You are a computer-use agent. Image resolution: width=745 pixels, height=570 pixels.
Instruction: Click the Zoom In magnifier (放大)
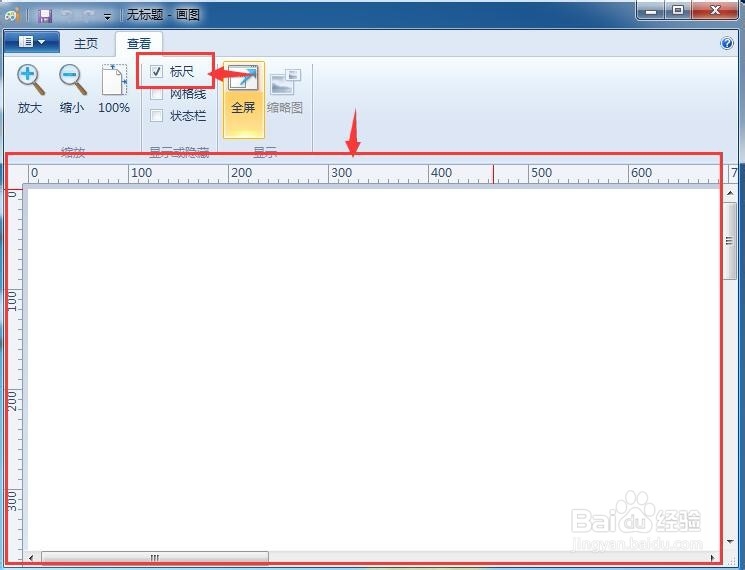point(30,89)
